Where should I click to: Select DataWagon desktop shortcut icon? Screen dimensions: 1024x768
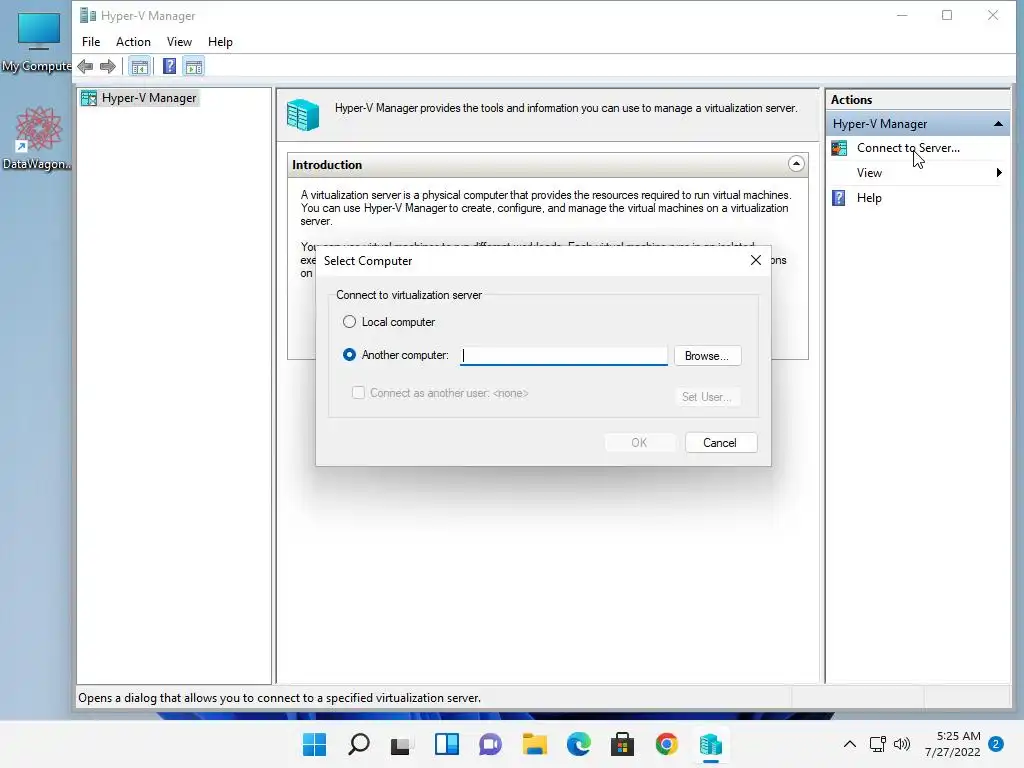[37, 138]
